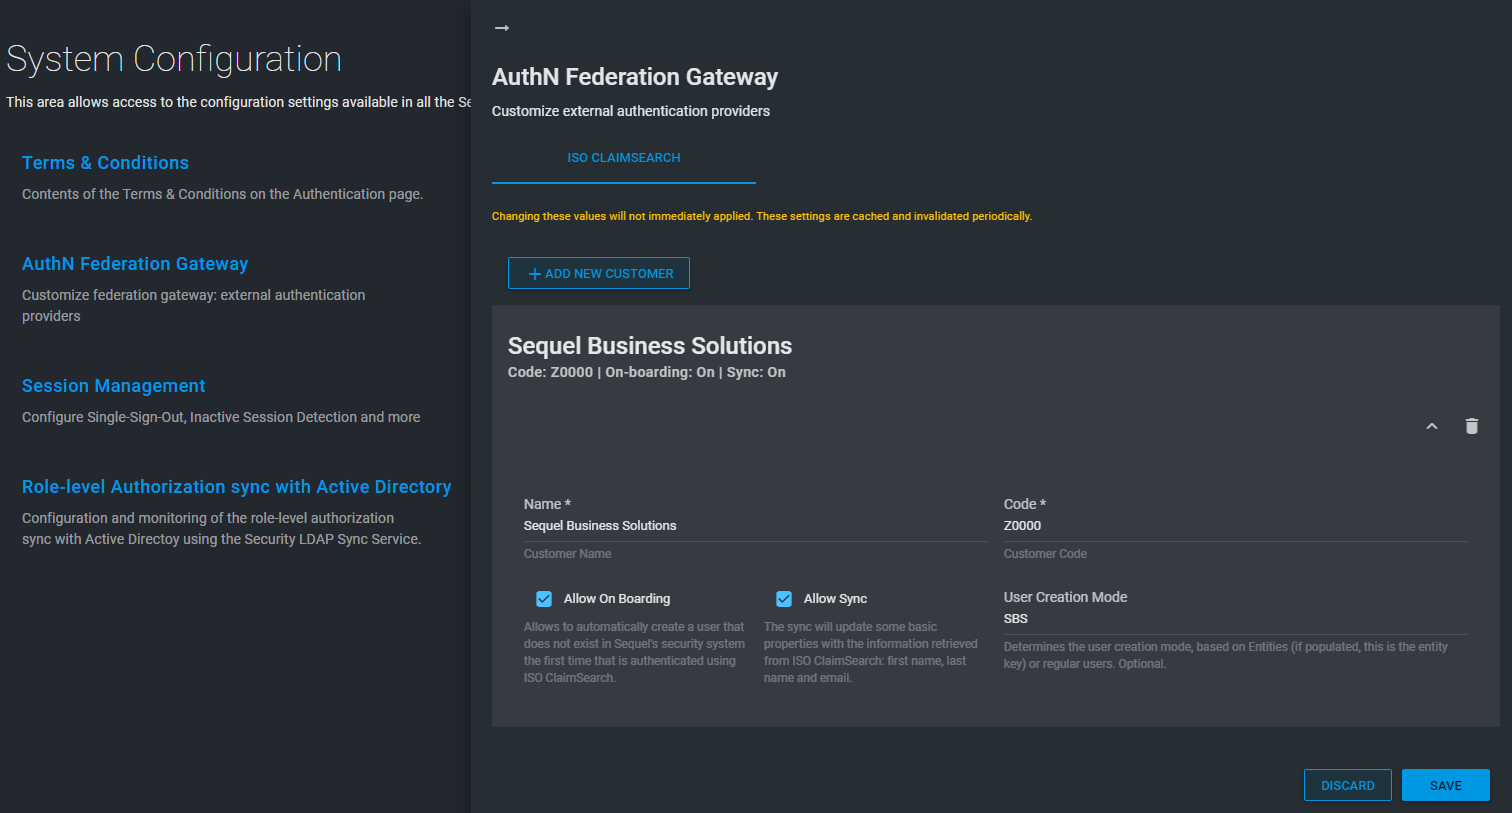Uncheck Allow Sync checkbox
Image resolution: width=1512 pixels, height=813 pixels.
click(784, 599)
